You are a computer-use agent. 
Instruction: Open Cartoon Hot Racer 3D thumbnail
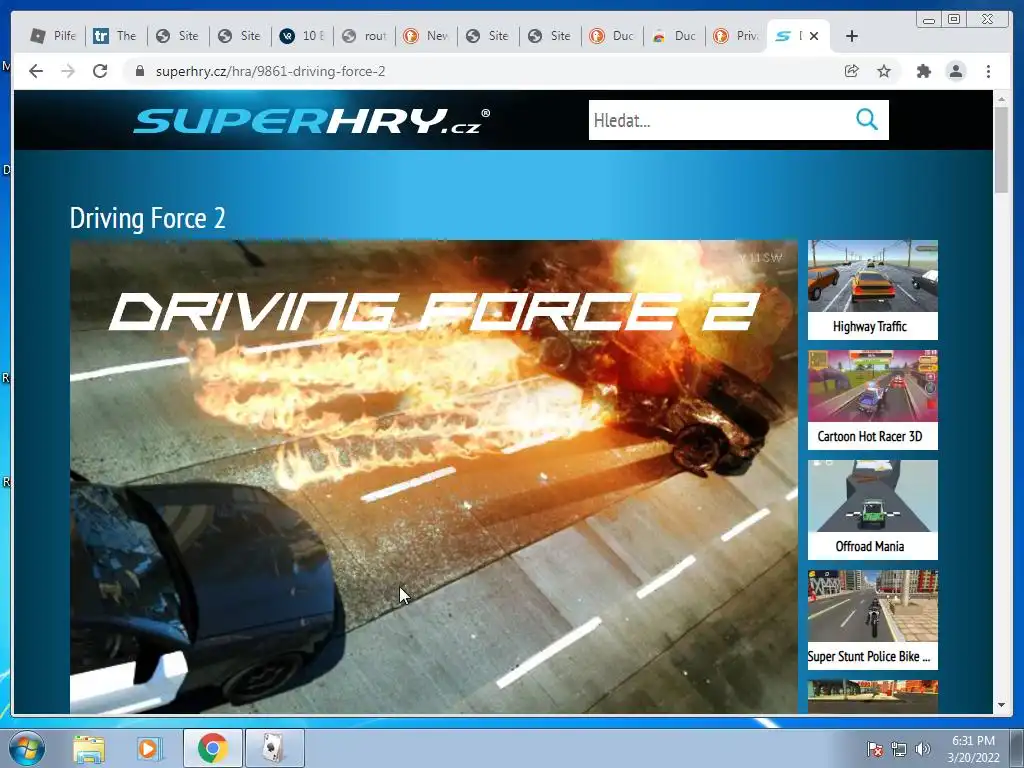click(872, 386)
